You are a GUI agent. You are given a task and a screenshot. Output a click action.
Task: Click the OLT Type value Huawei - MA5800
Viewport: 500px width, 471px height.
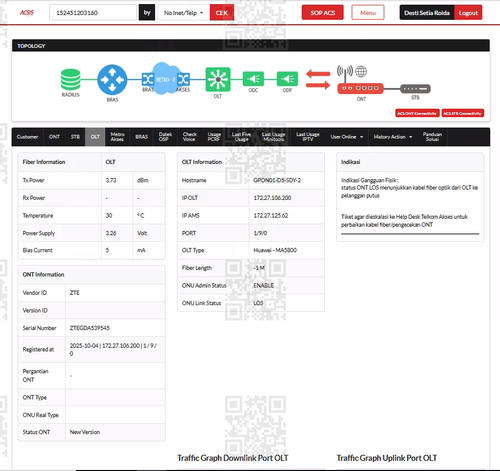tap(275, 250)
